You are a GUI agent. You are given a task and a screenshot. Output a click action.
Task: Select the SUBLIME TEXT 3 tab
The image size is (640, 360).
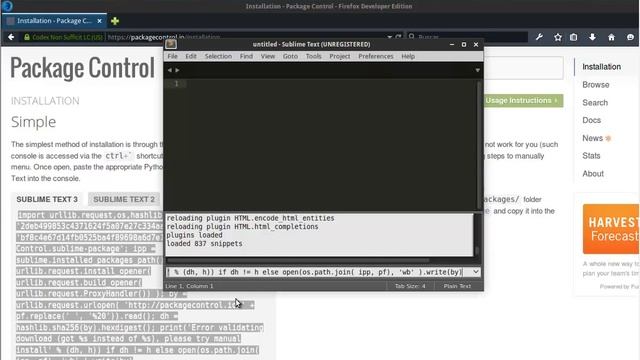47,199
